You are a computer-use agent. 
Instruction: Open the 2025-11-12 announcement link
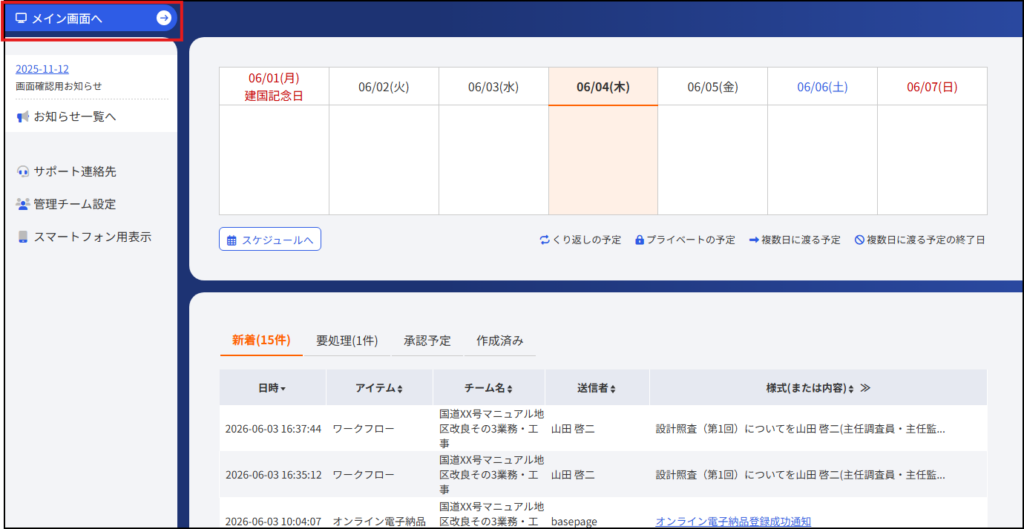[42, 69]
